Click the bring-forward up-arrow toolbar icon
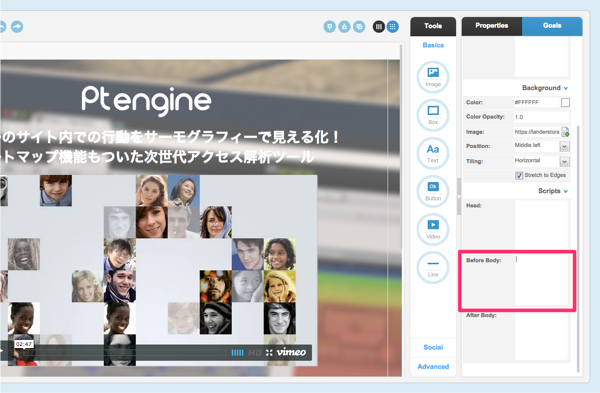 click(x=344, y=27)
